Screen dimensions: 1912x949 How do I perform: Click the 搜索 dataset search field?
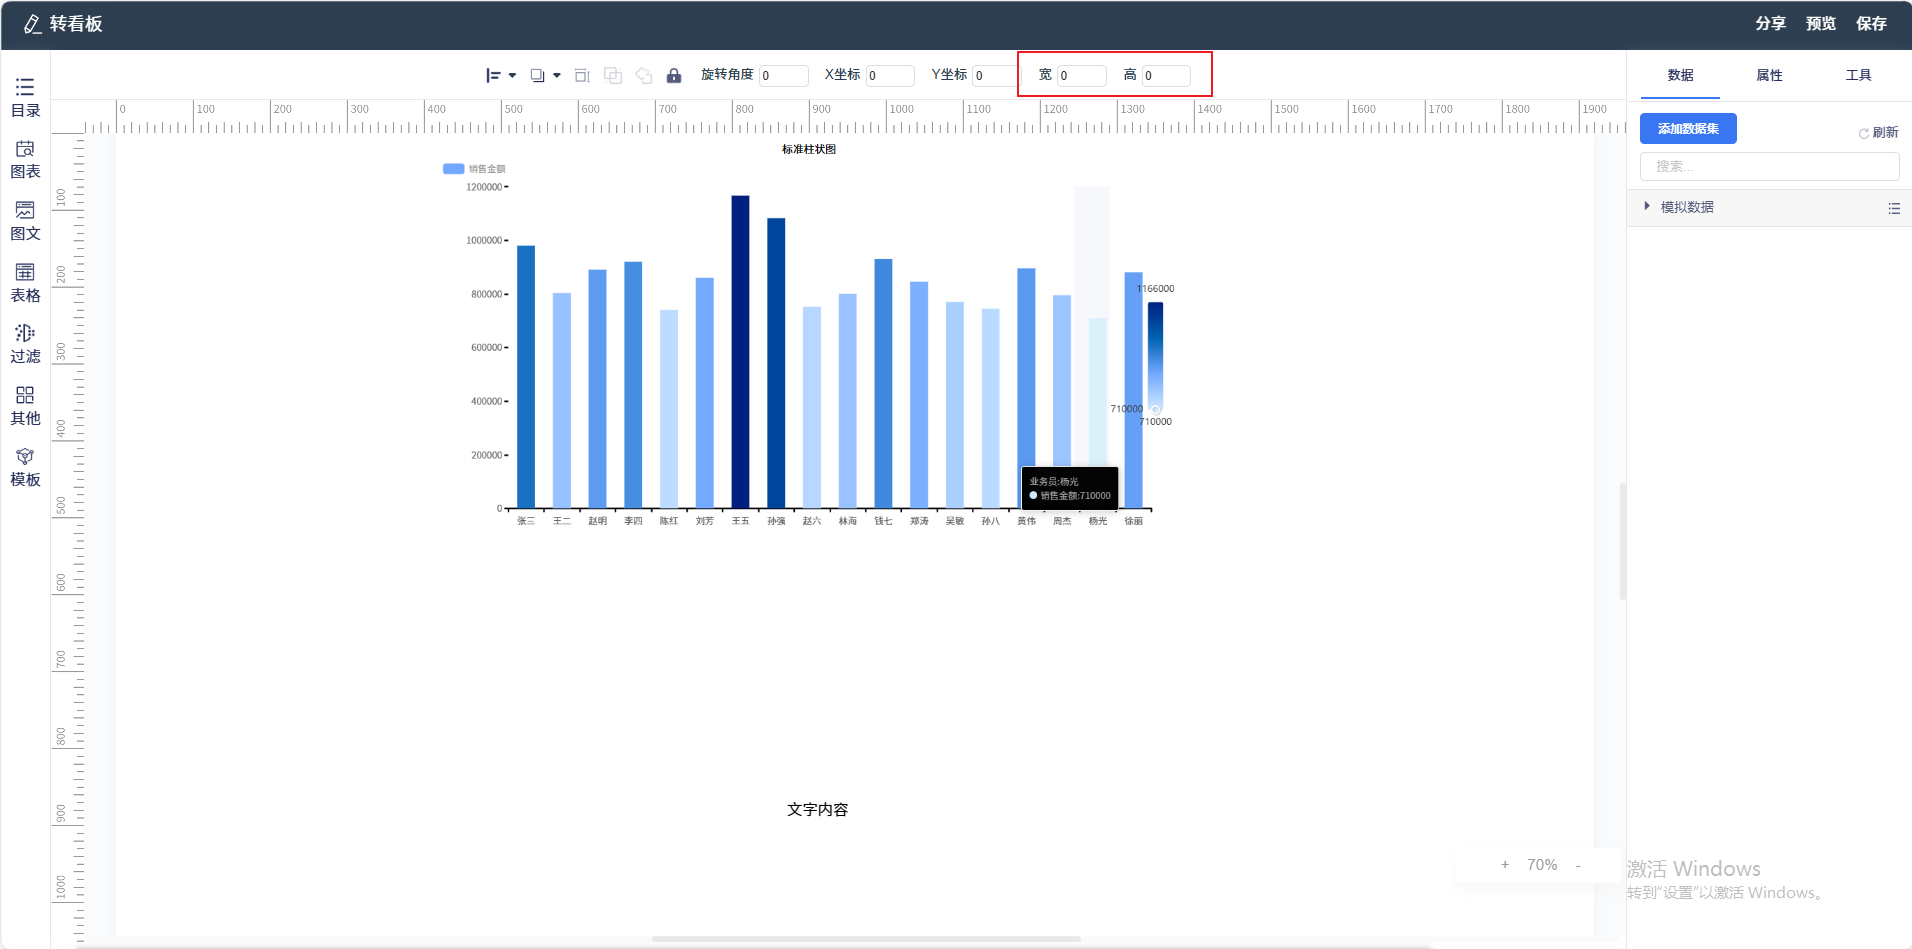pyautogui.click(x=1769, y=166)
